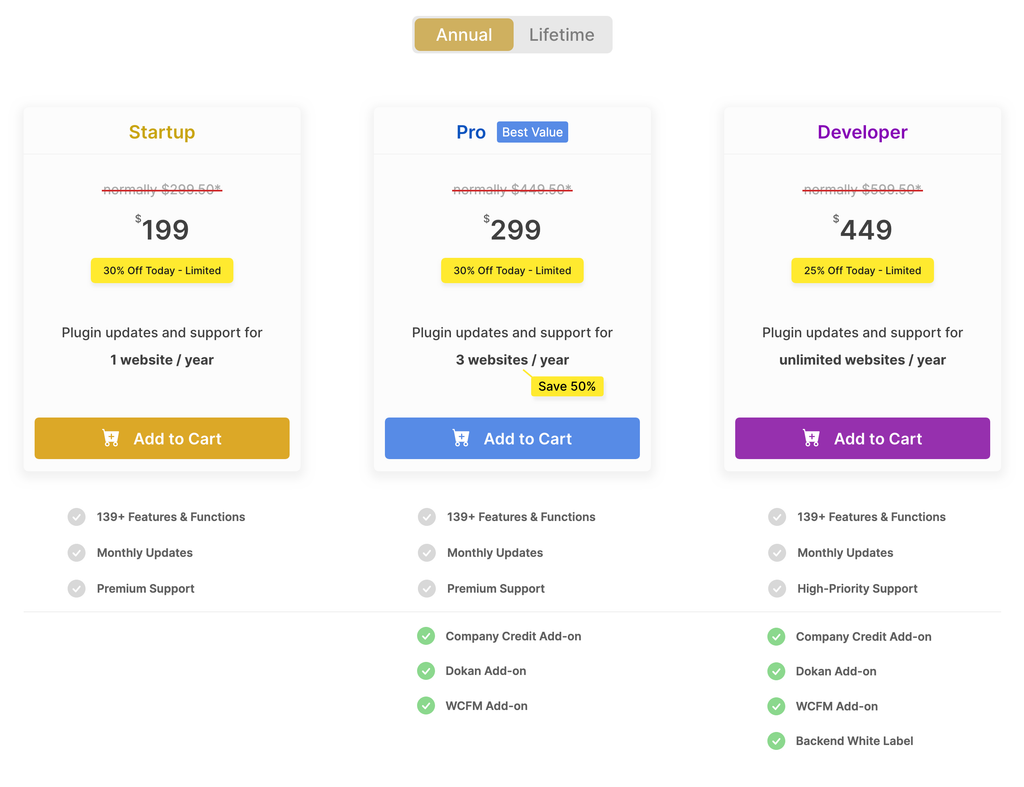This screenshot has width=1024, height=787.
Task: Click Developer 'Monthly Updates' text
Action: (845, 553)
